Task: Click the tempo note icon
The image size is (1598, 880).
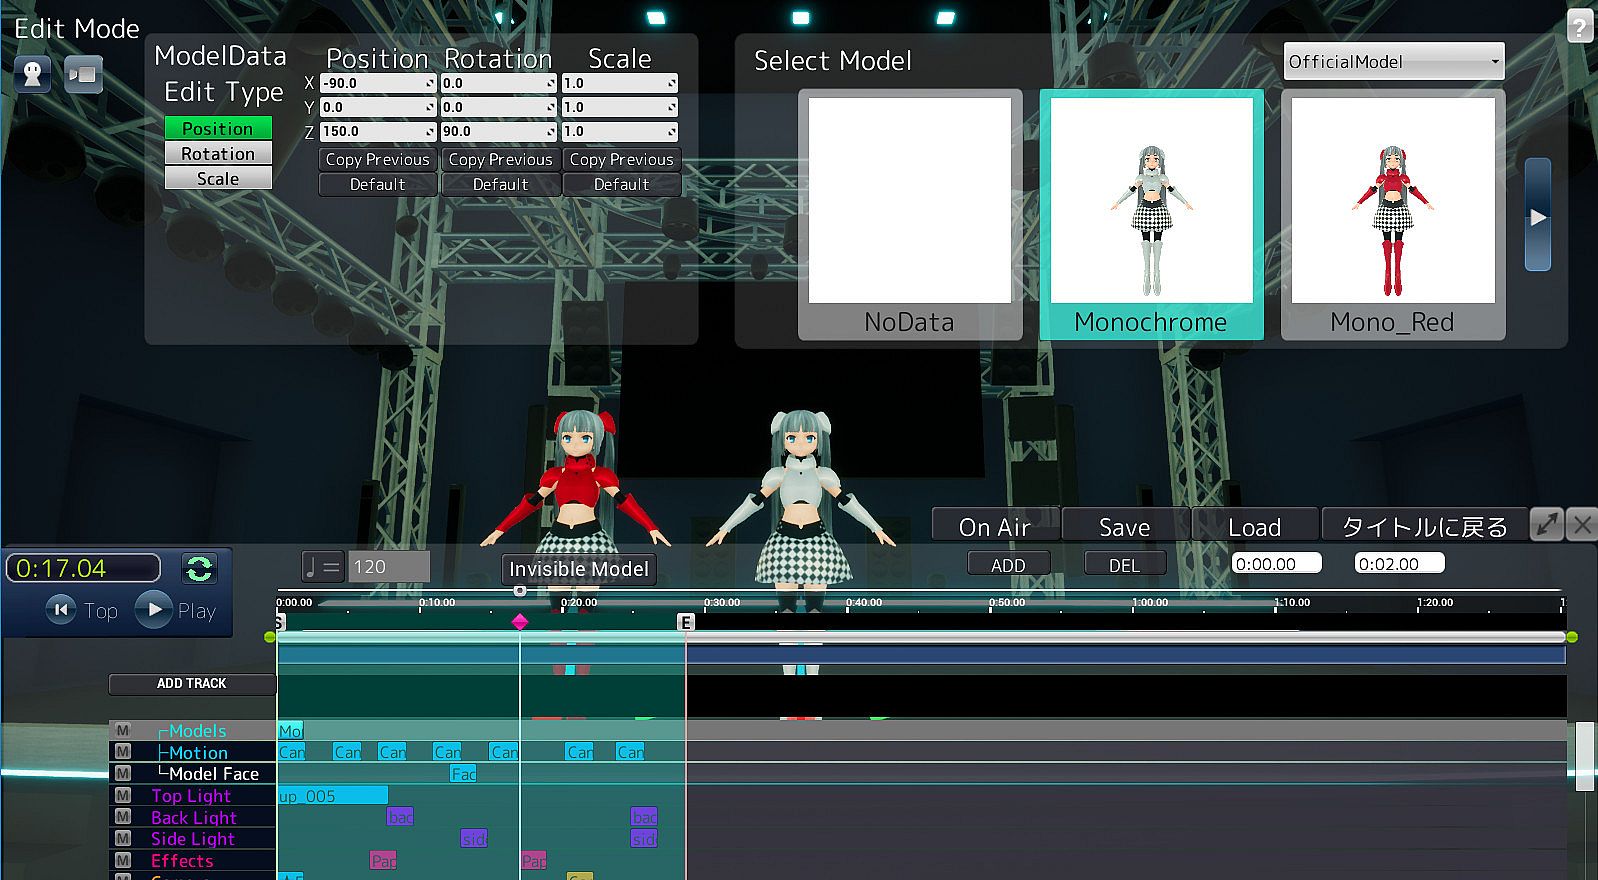Action: [322, 567]
